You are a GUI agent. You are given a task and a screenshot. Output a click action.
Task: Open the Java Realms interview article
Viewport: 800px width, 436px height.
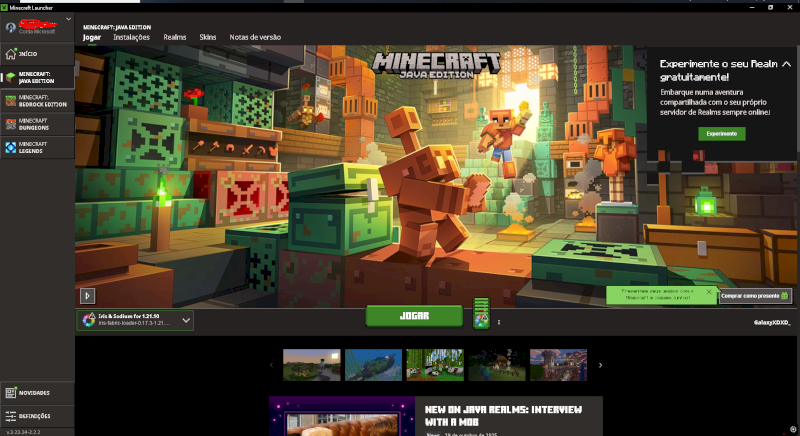coord(503,416)
